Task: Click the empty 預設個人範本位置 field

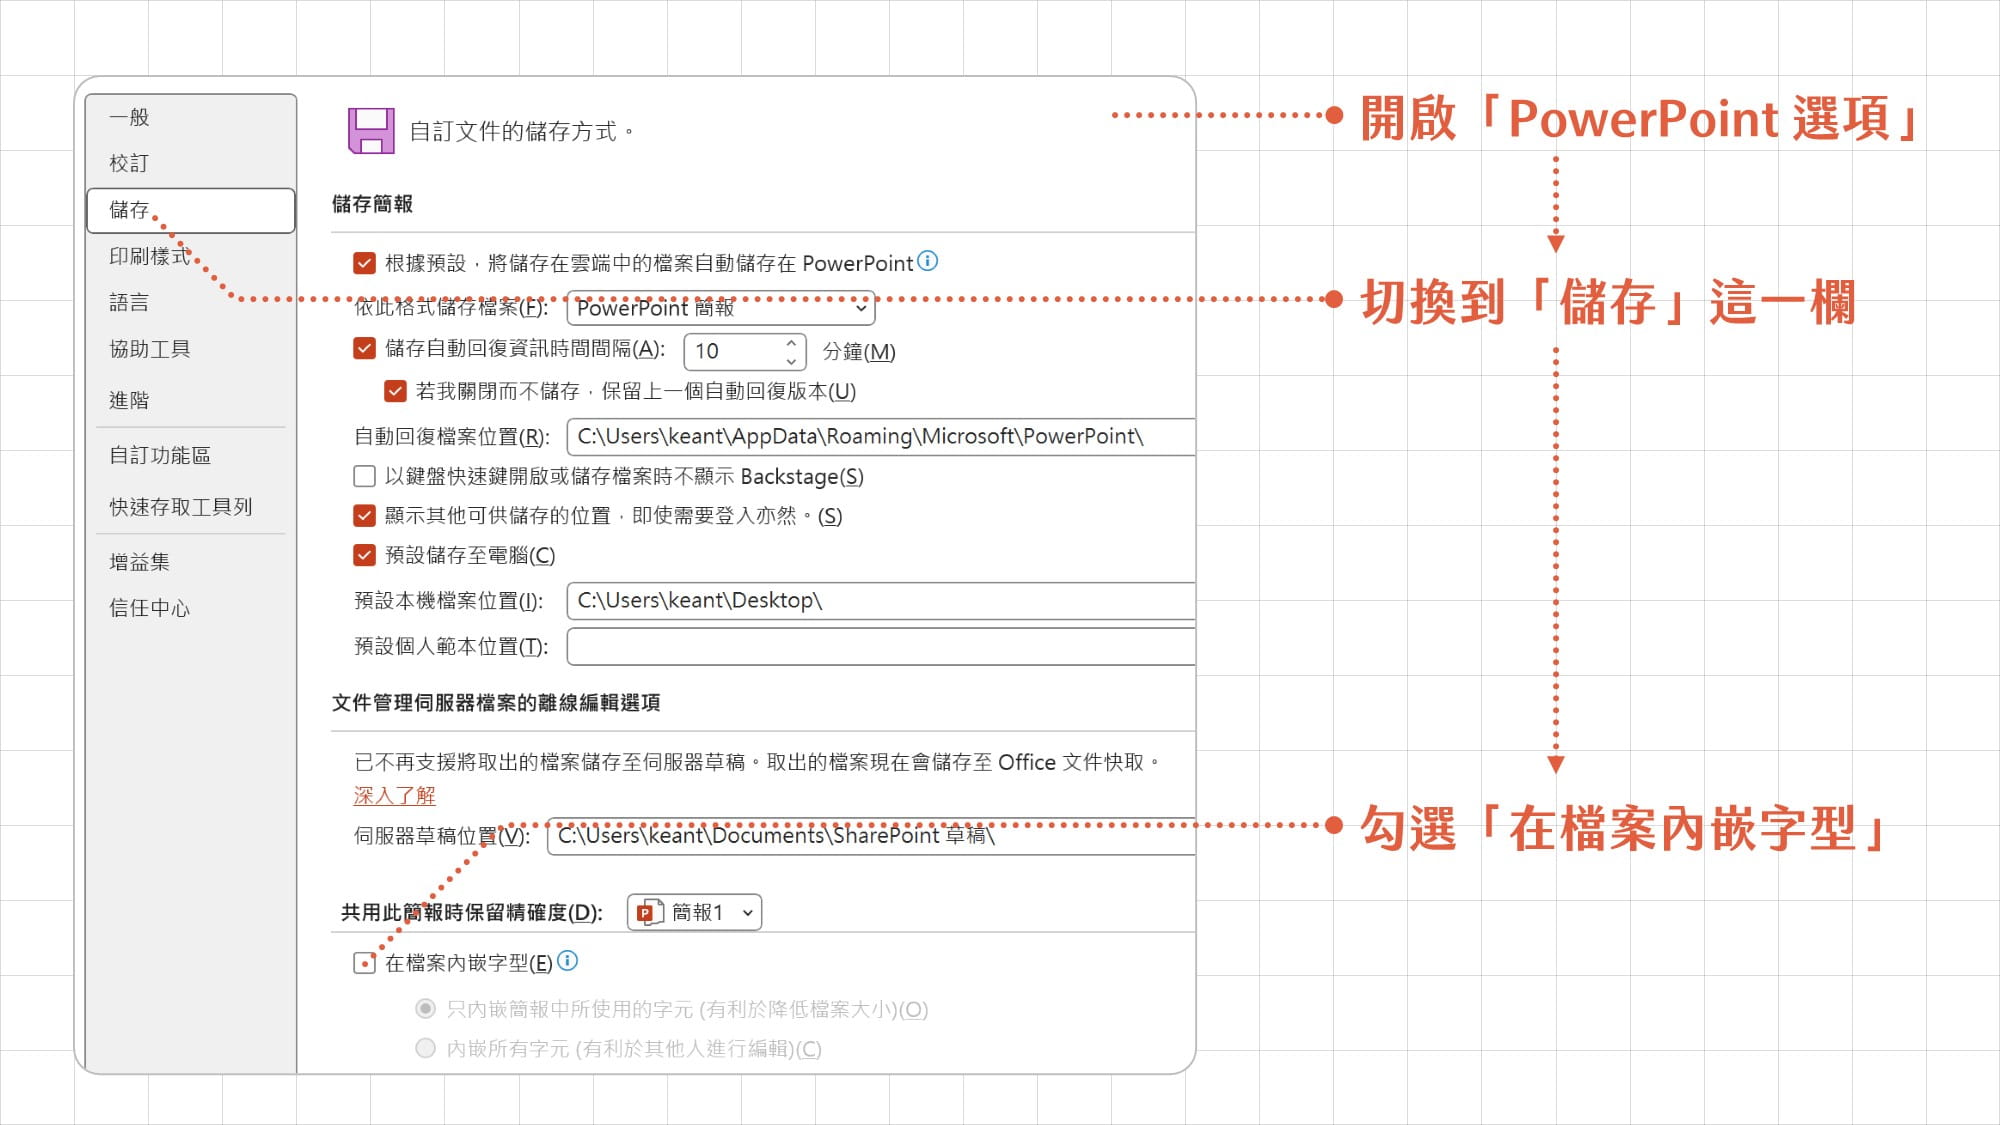Action: coord(880,646)
